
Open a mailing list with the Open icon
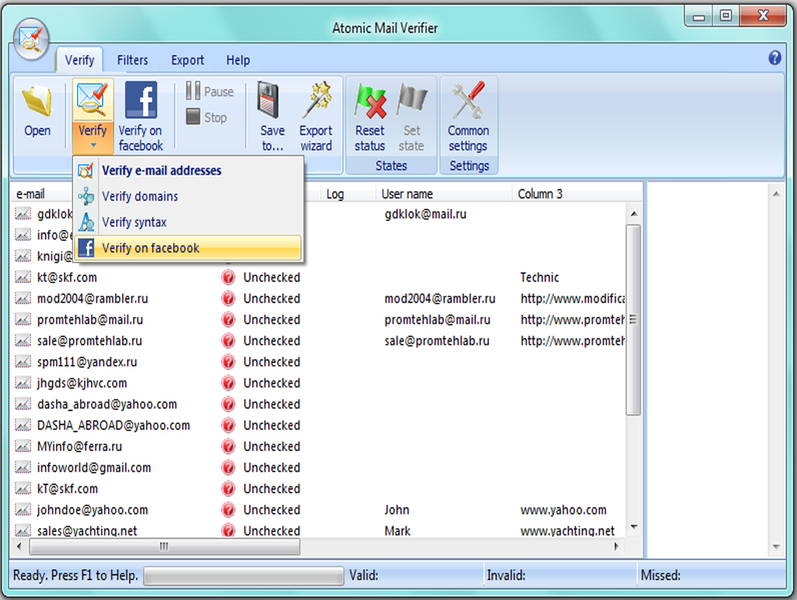click(37, 101)
